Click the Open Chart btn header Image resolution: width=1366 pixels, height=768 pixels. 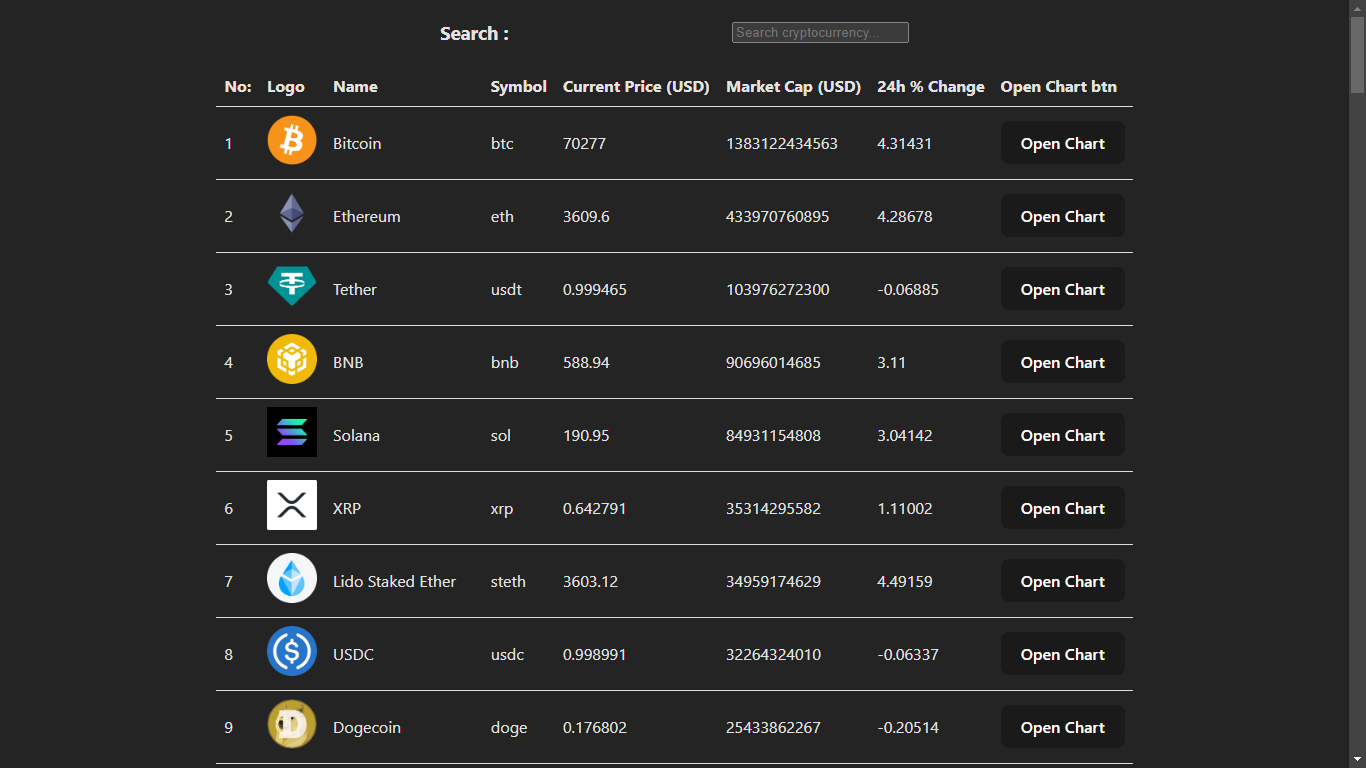point(1058,87)
